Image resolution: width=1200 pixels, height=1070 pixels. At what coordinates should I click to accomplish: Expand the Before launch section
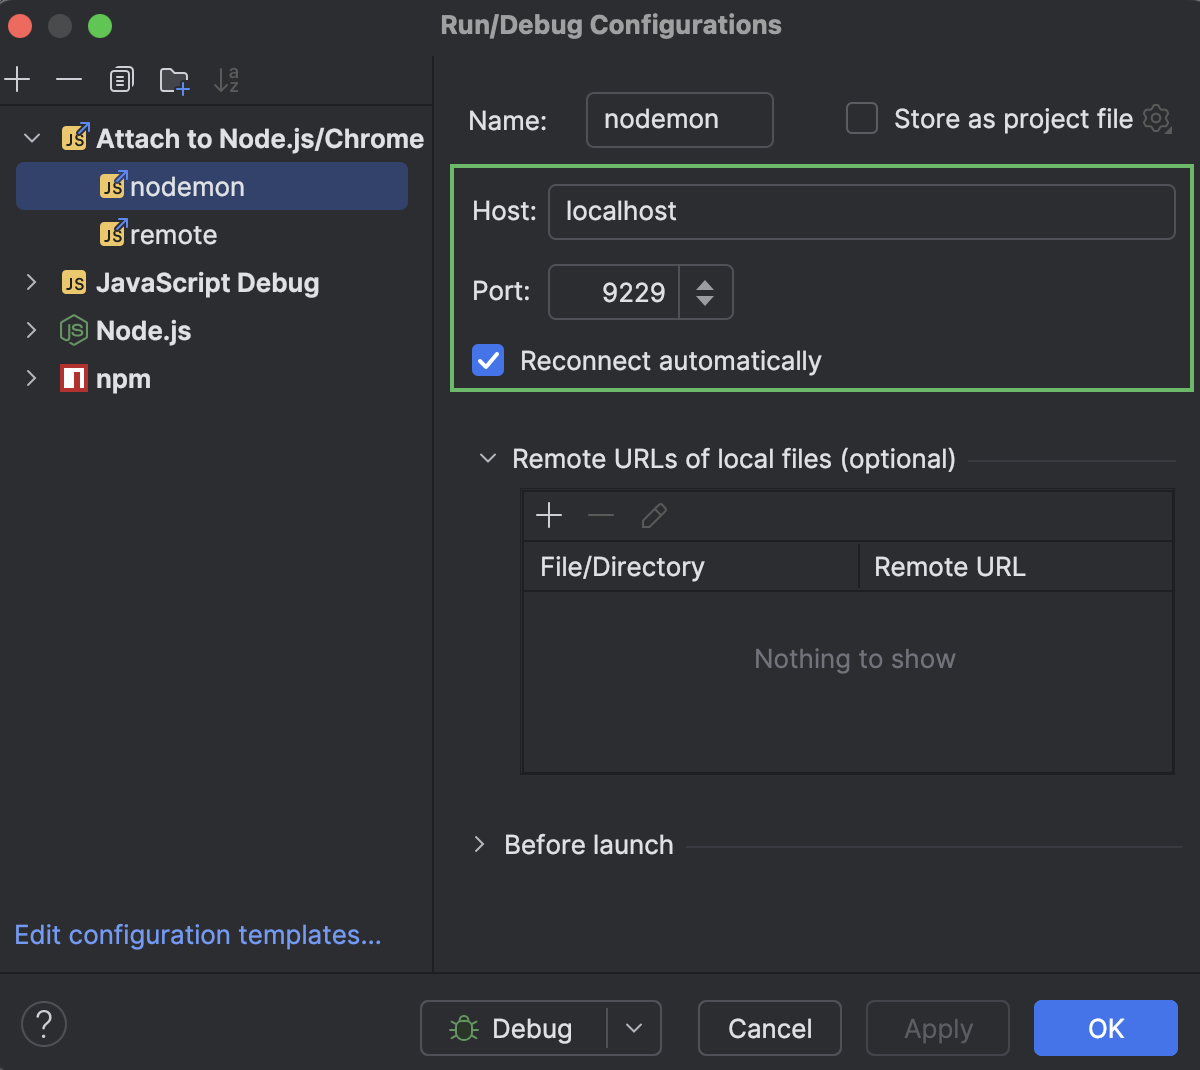pyautogui.click(x=479, y=845)
